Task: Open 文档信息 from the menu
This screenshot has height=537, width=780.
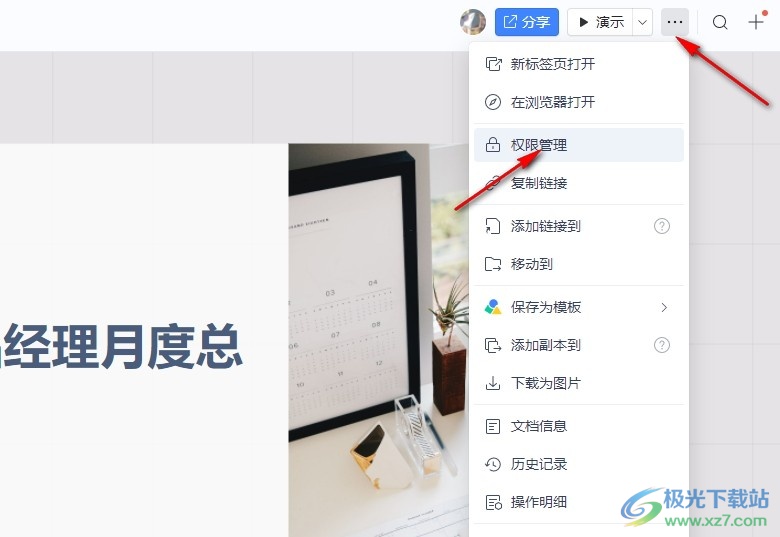Action: [x=579, y=426]
